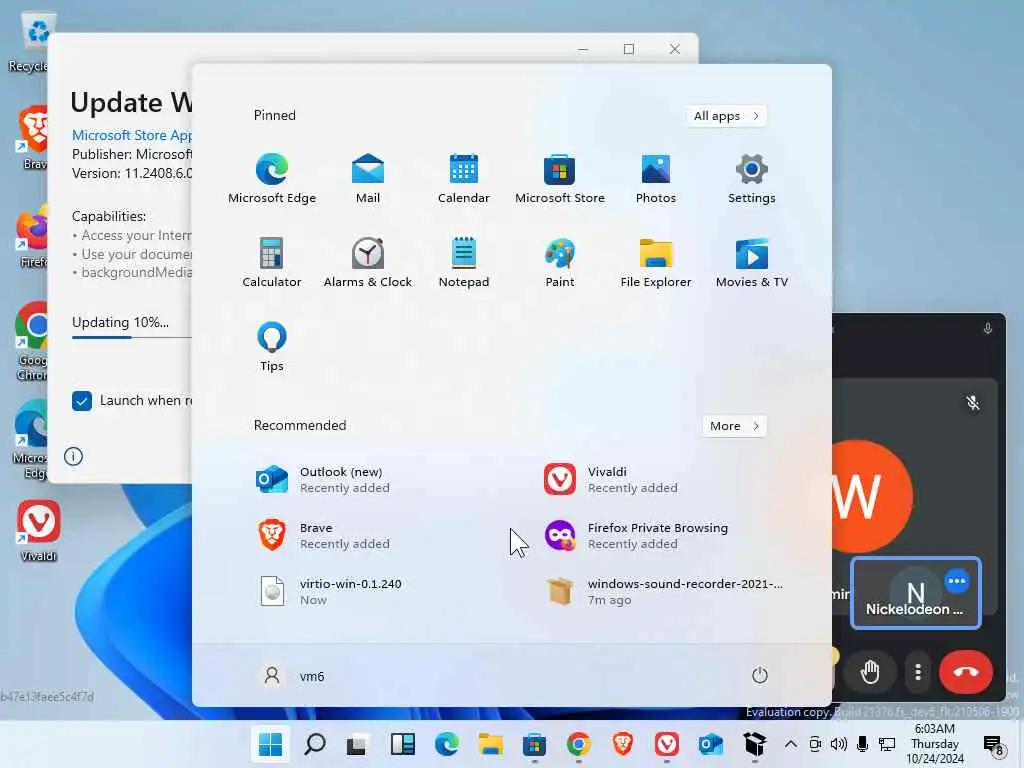Follow the Microsoft Store App link
Screen dimensions: 1024x768
coord(132,135)
